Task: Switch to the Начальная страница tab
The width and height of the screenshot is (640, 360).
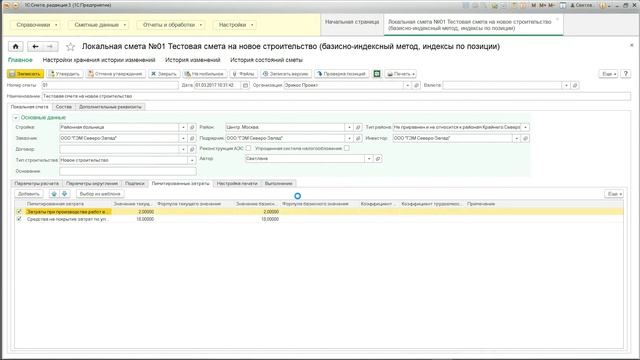Action: tap(352, 22)
